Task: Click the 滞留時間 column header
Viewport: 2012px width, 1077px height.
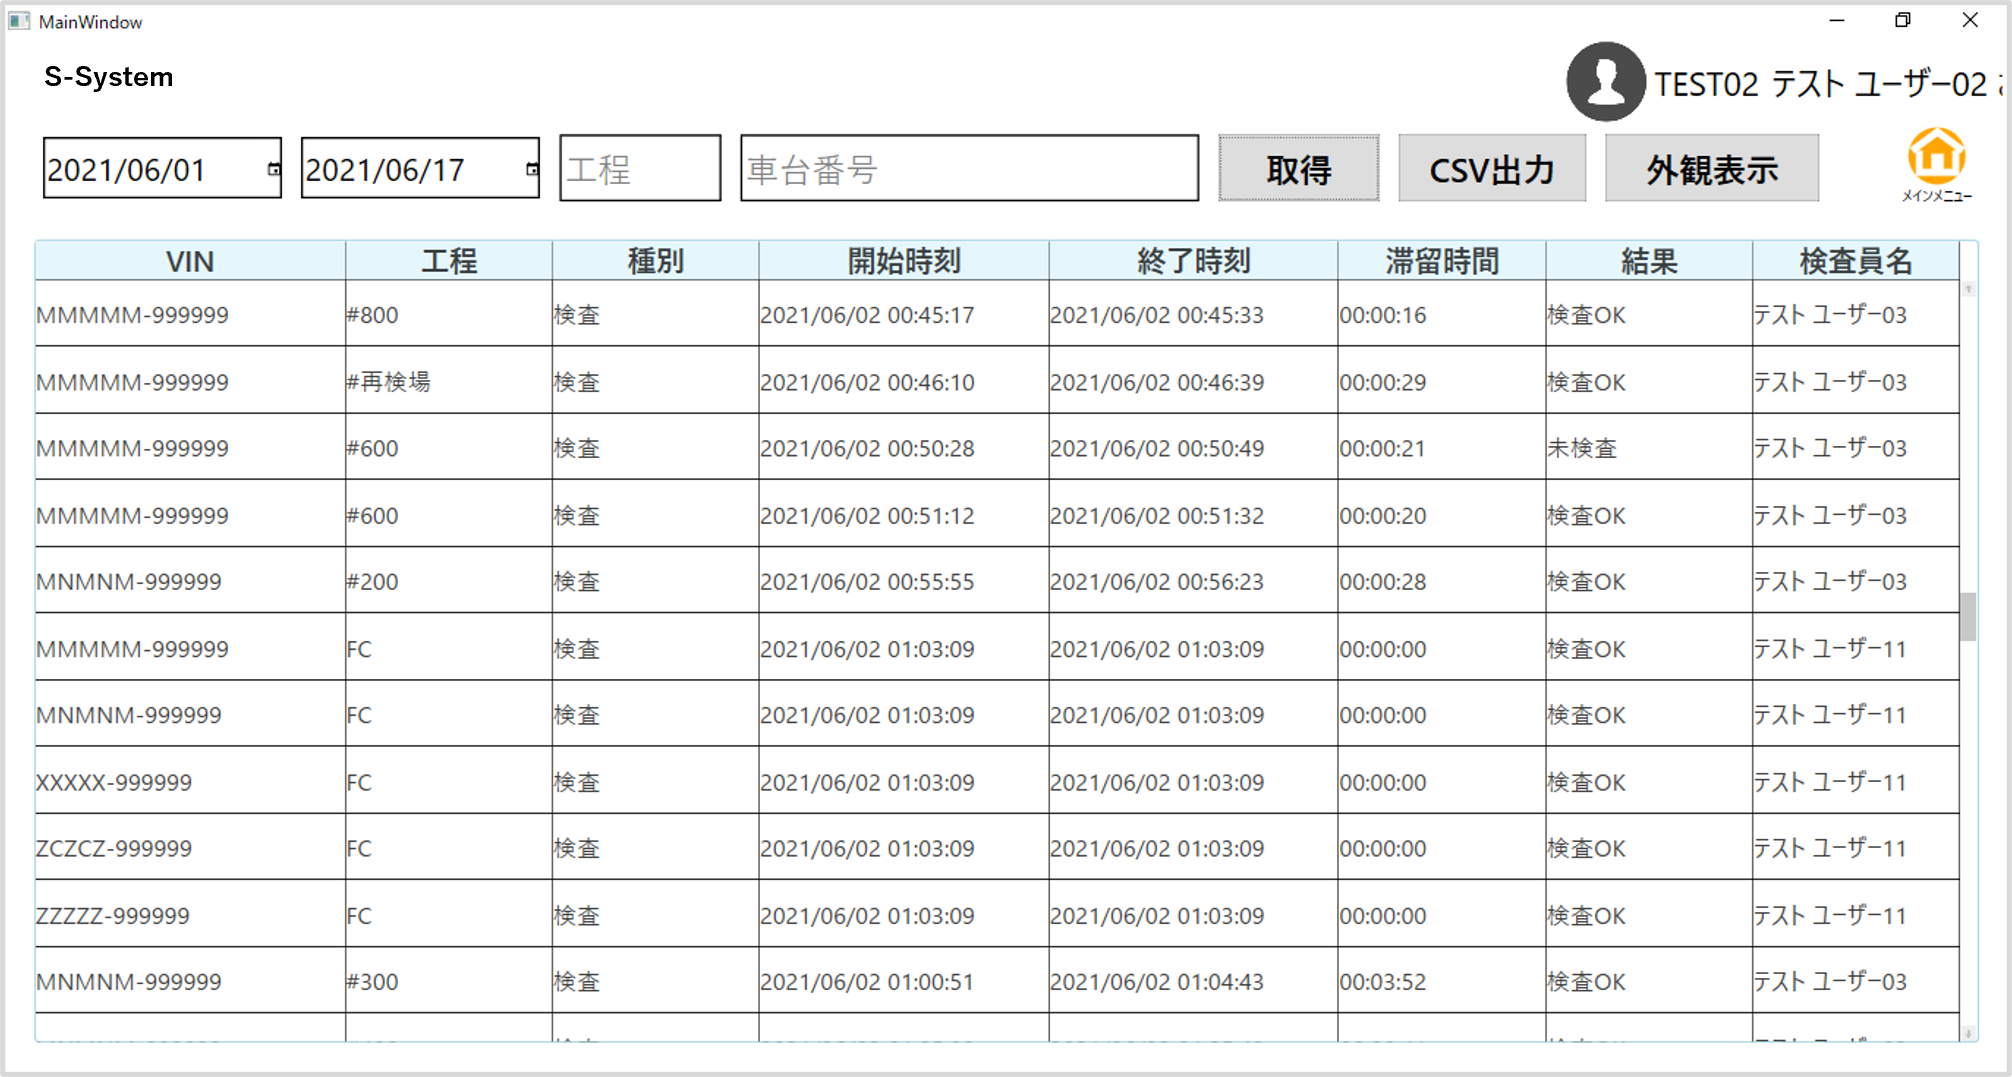Action: (x=1441, y=261)
